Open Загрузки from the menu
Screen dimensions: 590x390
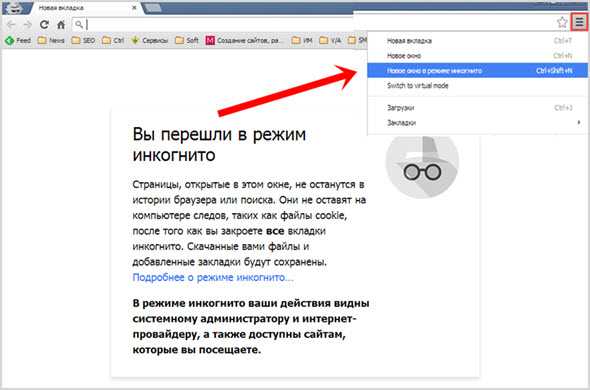click(x=478, y=108)
